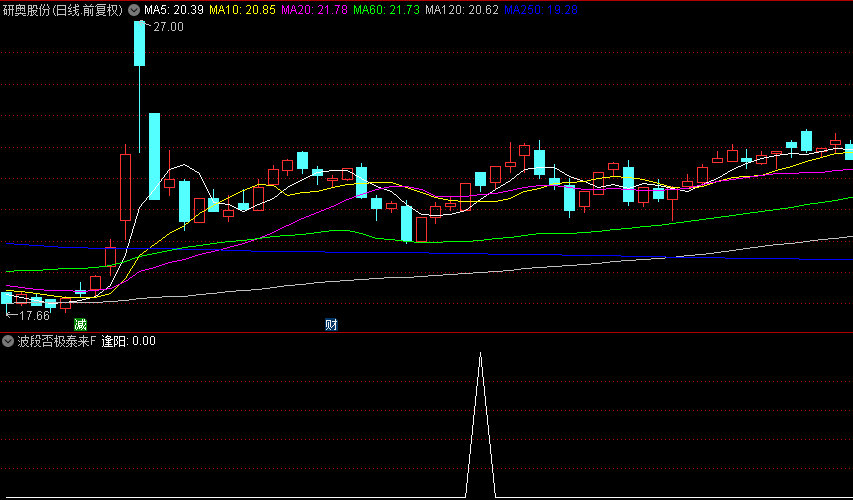The image size is (853, 500).
Task: Open the green 减 event marker
Action: click(81, 325)
